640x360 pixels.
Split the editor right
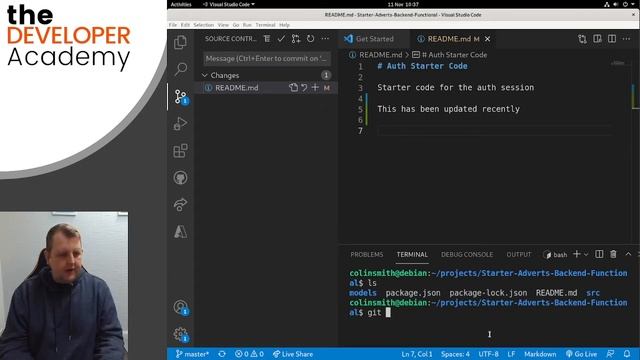pyautogui.click(x=612, y=39)
